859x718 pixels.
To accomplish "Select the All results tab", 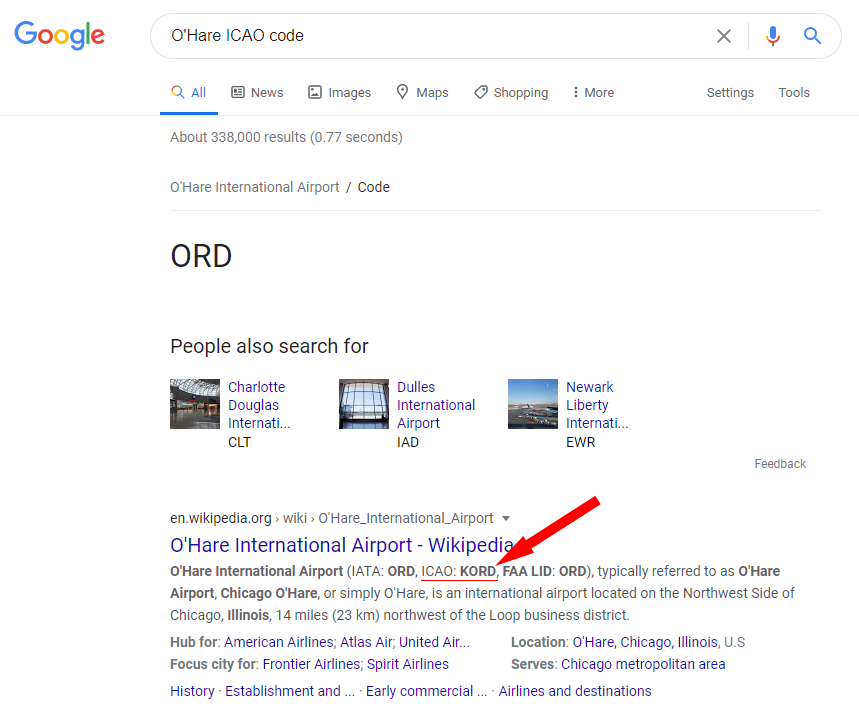I will (188, 93).
